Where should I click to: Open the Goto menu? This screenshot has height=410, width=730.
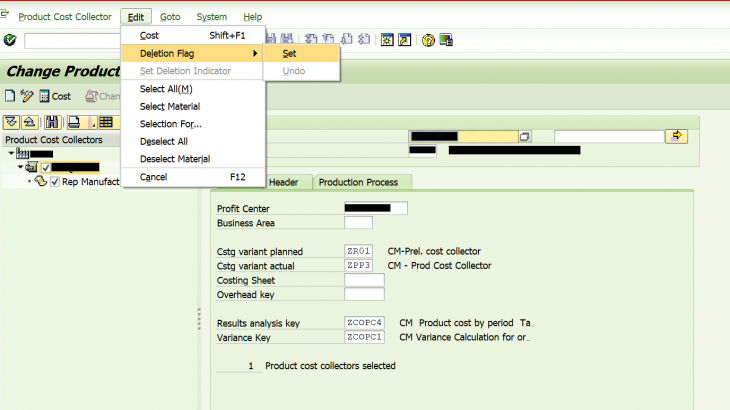170,17
